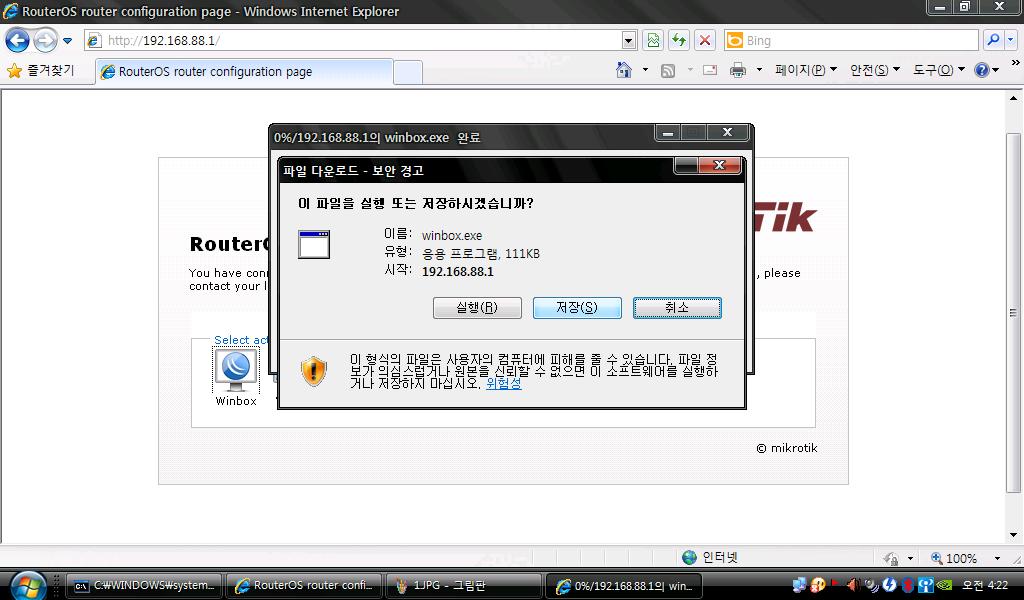This screenshot has height=600, width=1024.
Task: Open the 페이지(P) menu
Action: (805, 70)
